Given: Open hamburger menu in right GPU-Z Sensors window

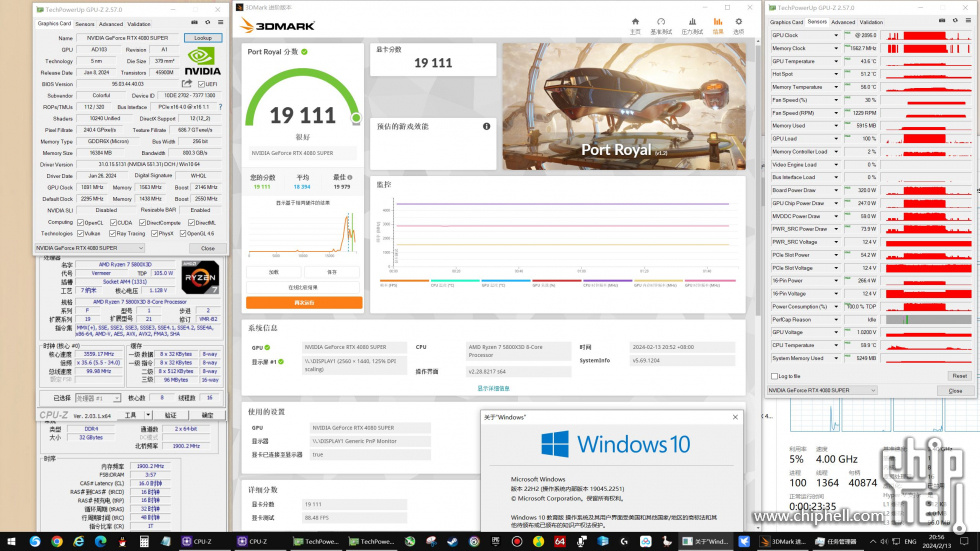Looking at the screenshot, I should pos(968,21).
